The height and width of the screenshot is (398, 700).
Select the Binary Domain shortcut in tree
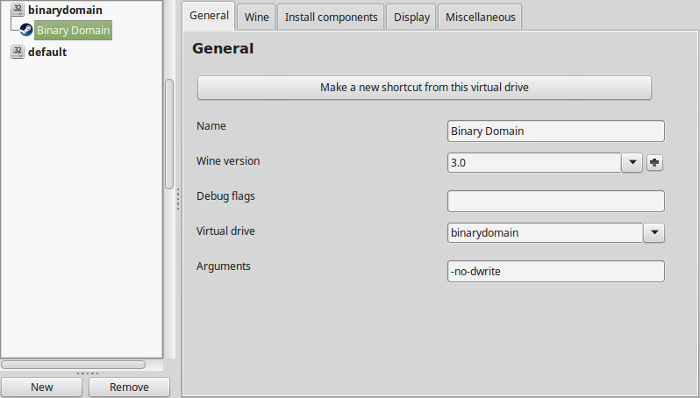pyautogui.click(x=73, y=30)
